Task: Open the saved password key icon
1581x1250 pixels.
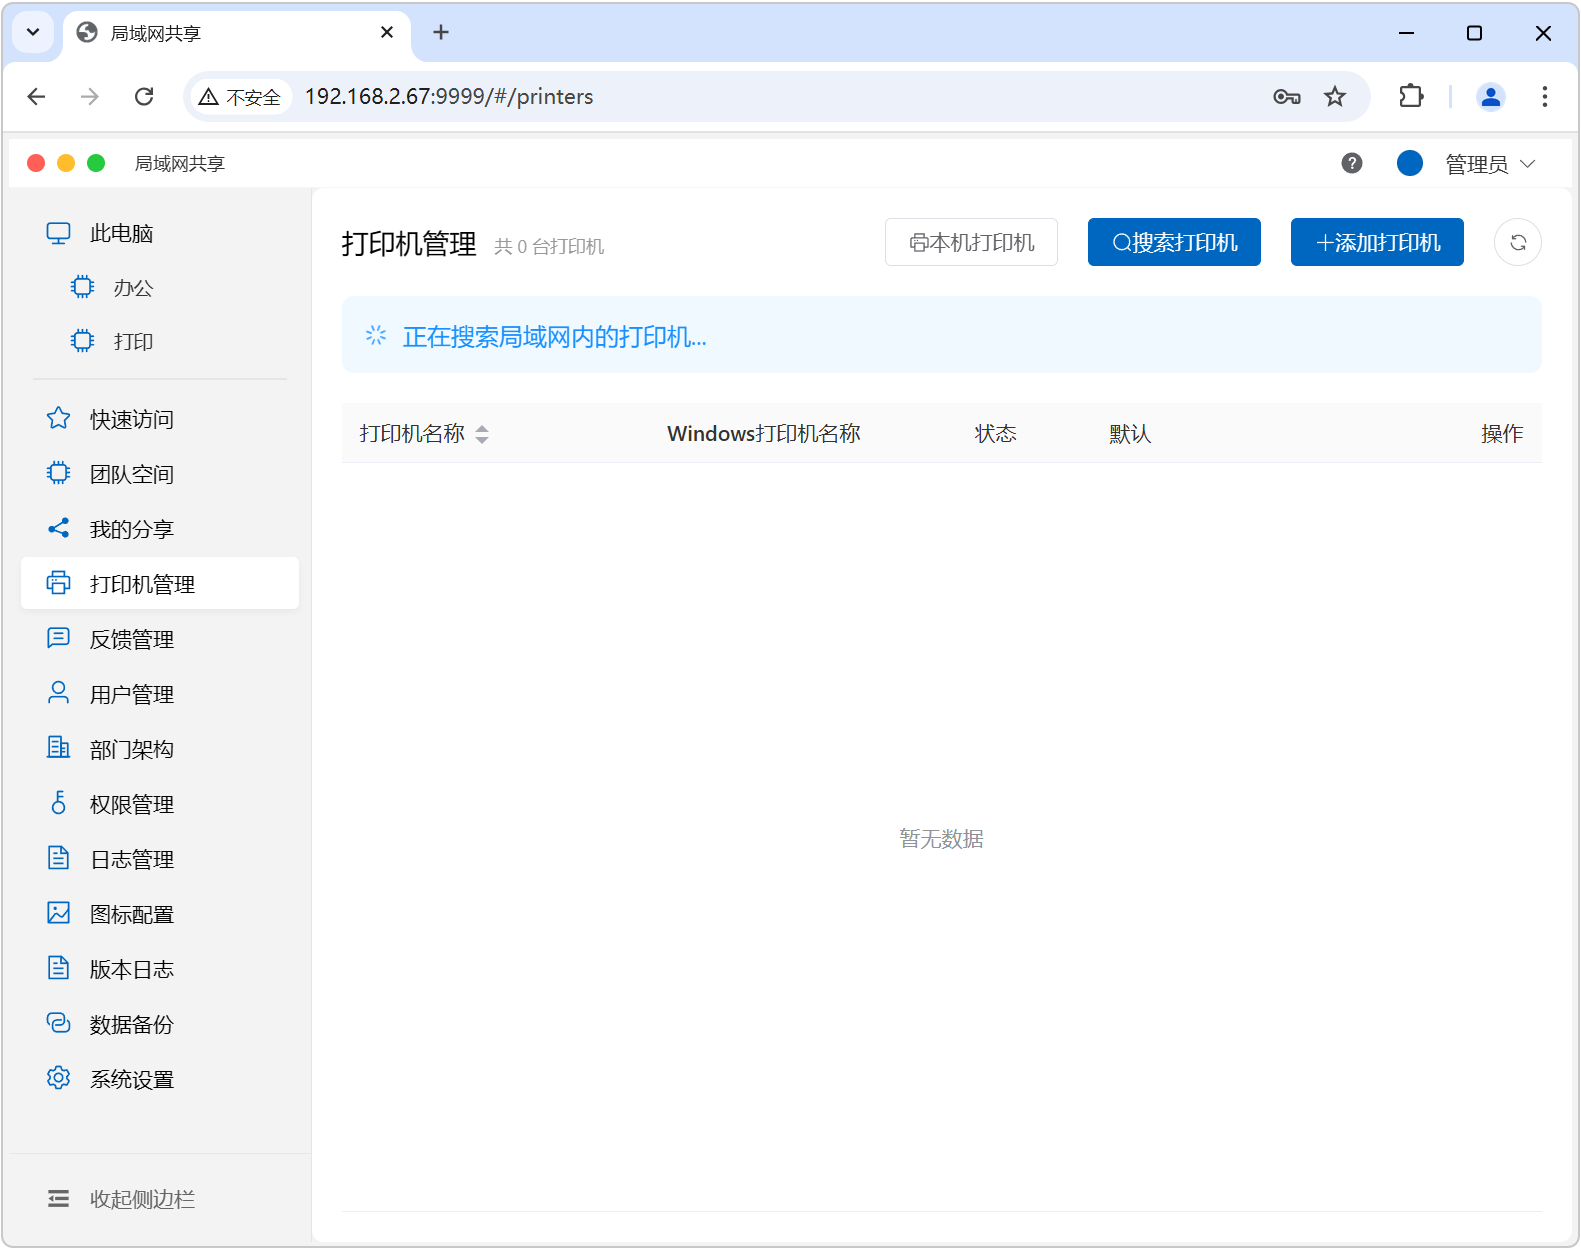Action: [1287, 96]
